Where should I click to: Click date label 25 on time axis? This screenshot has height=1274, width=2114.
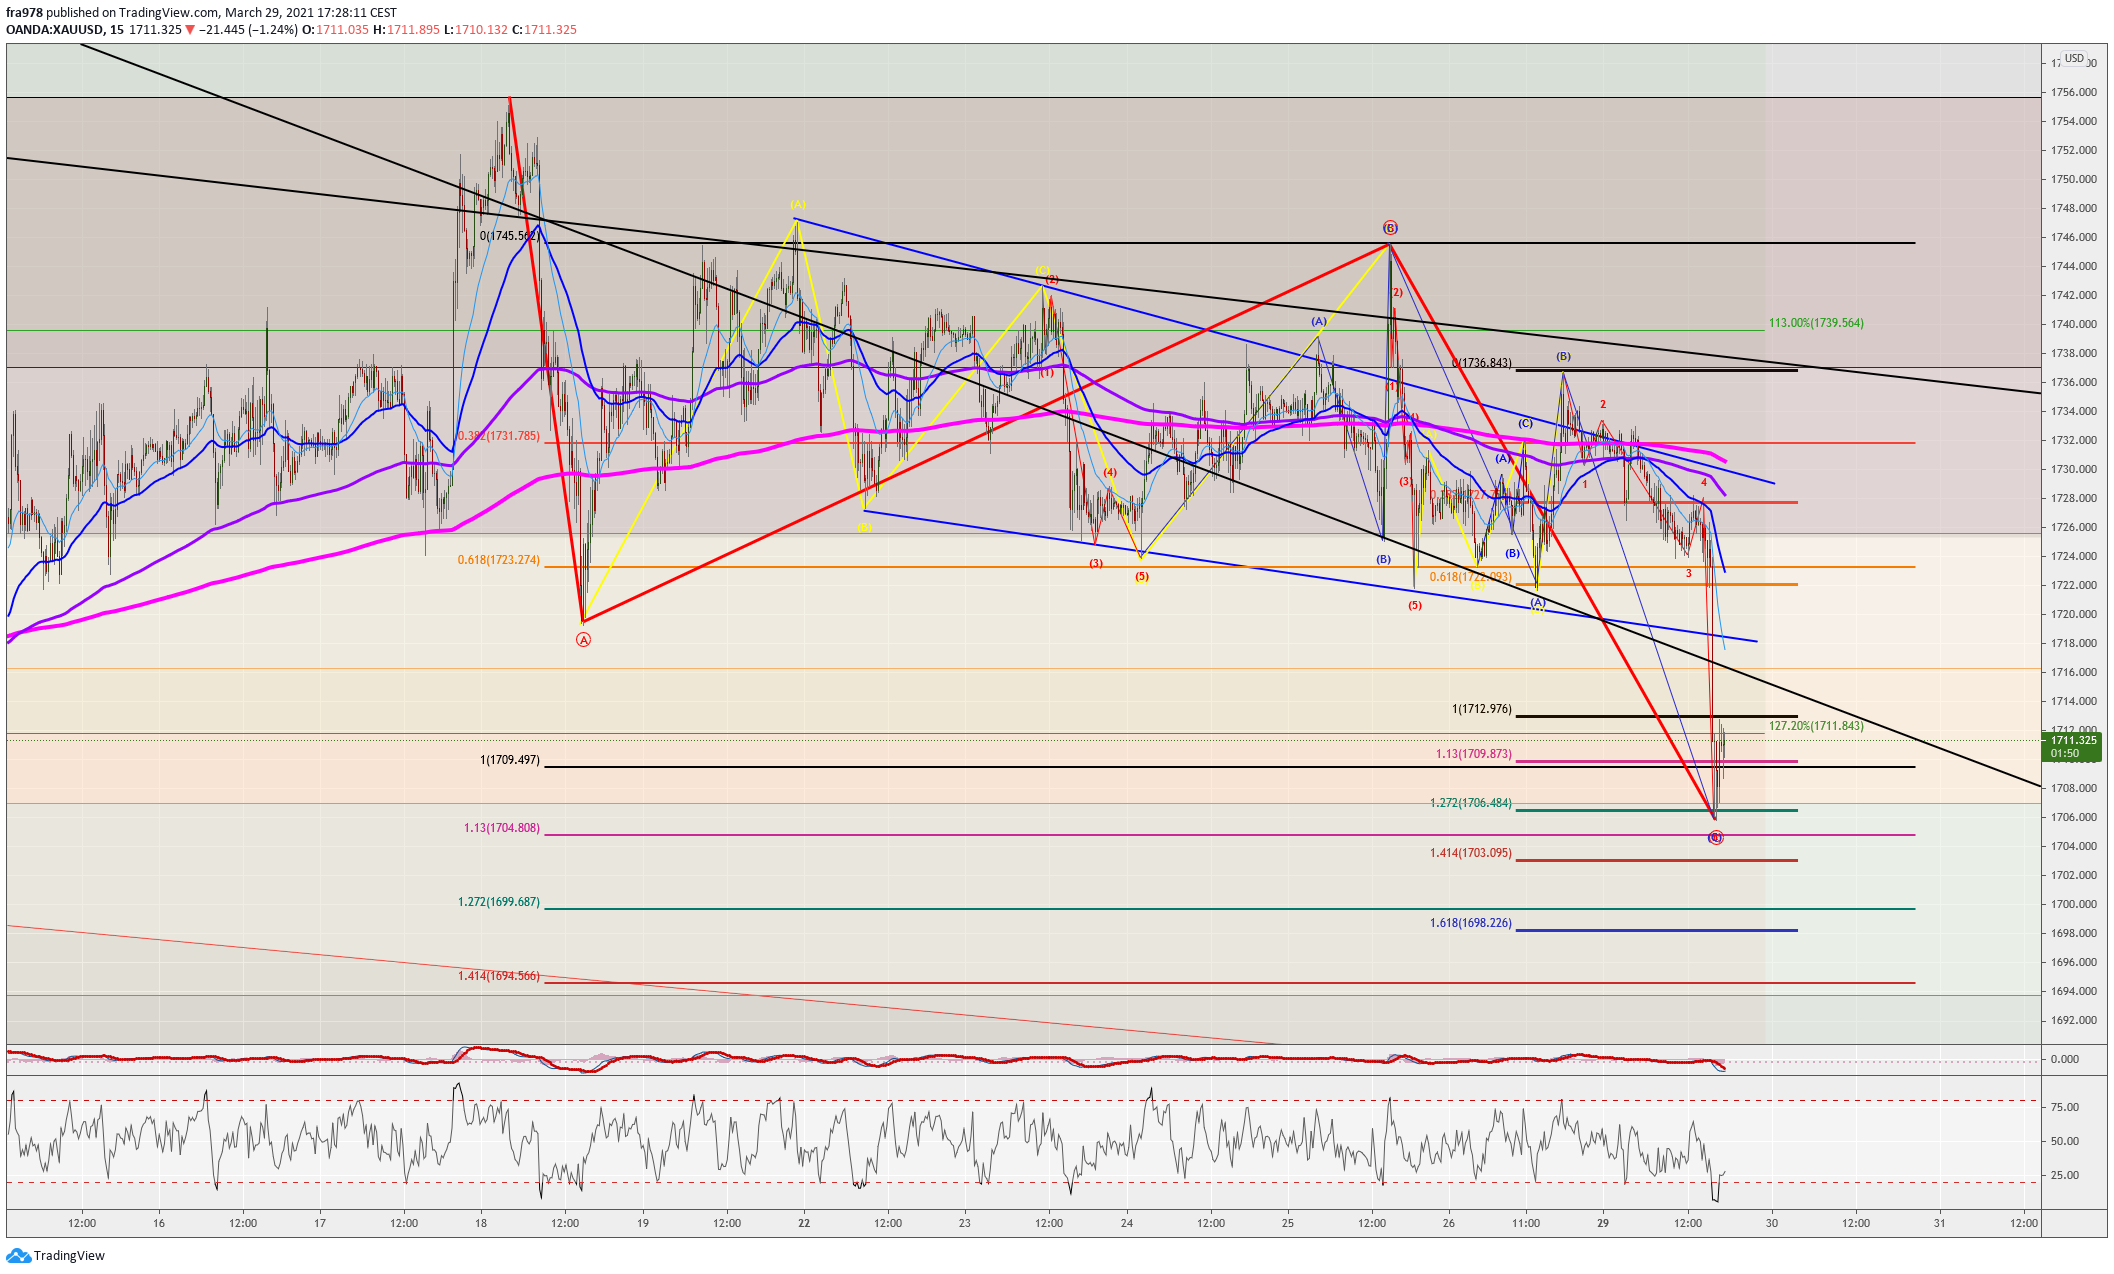(x=1288, y=1223)
